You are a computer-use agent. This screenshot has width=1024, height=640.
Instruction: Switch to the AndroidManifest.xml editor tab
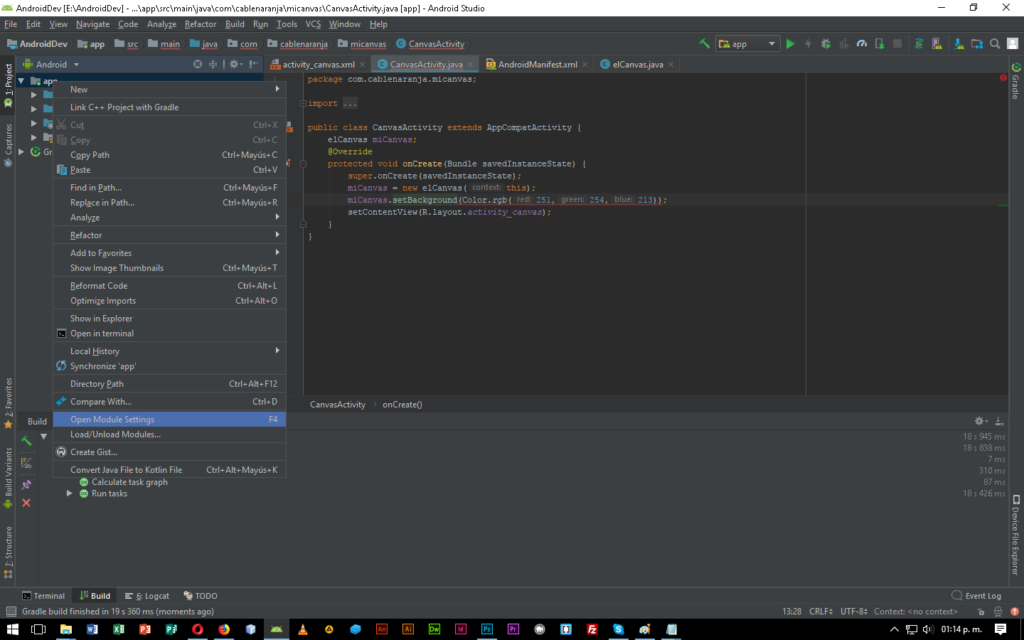click(537, 64)
